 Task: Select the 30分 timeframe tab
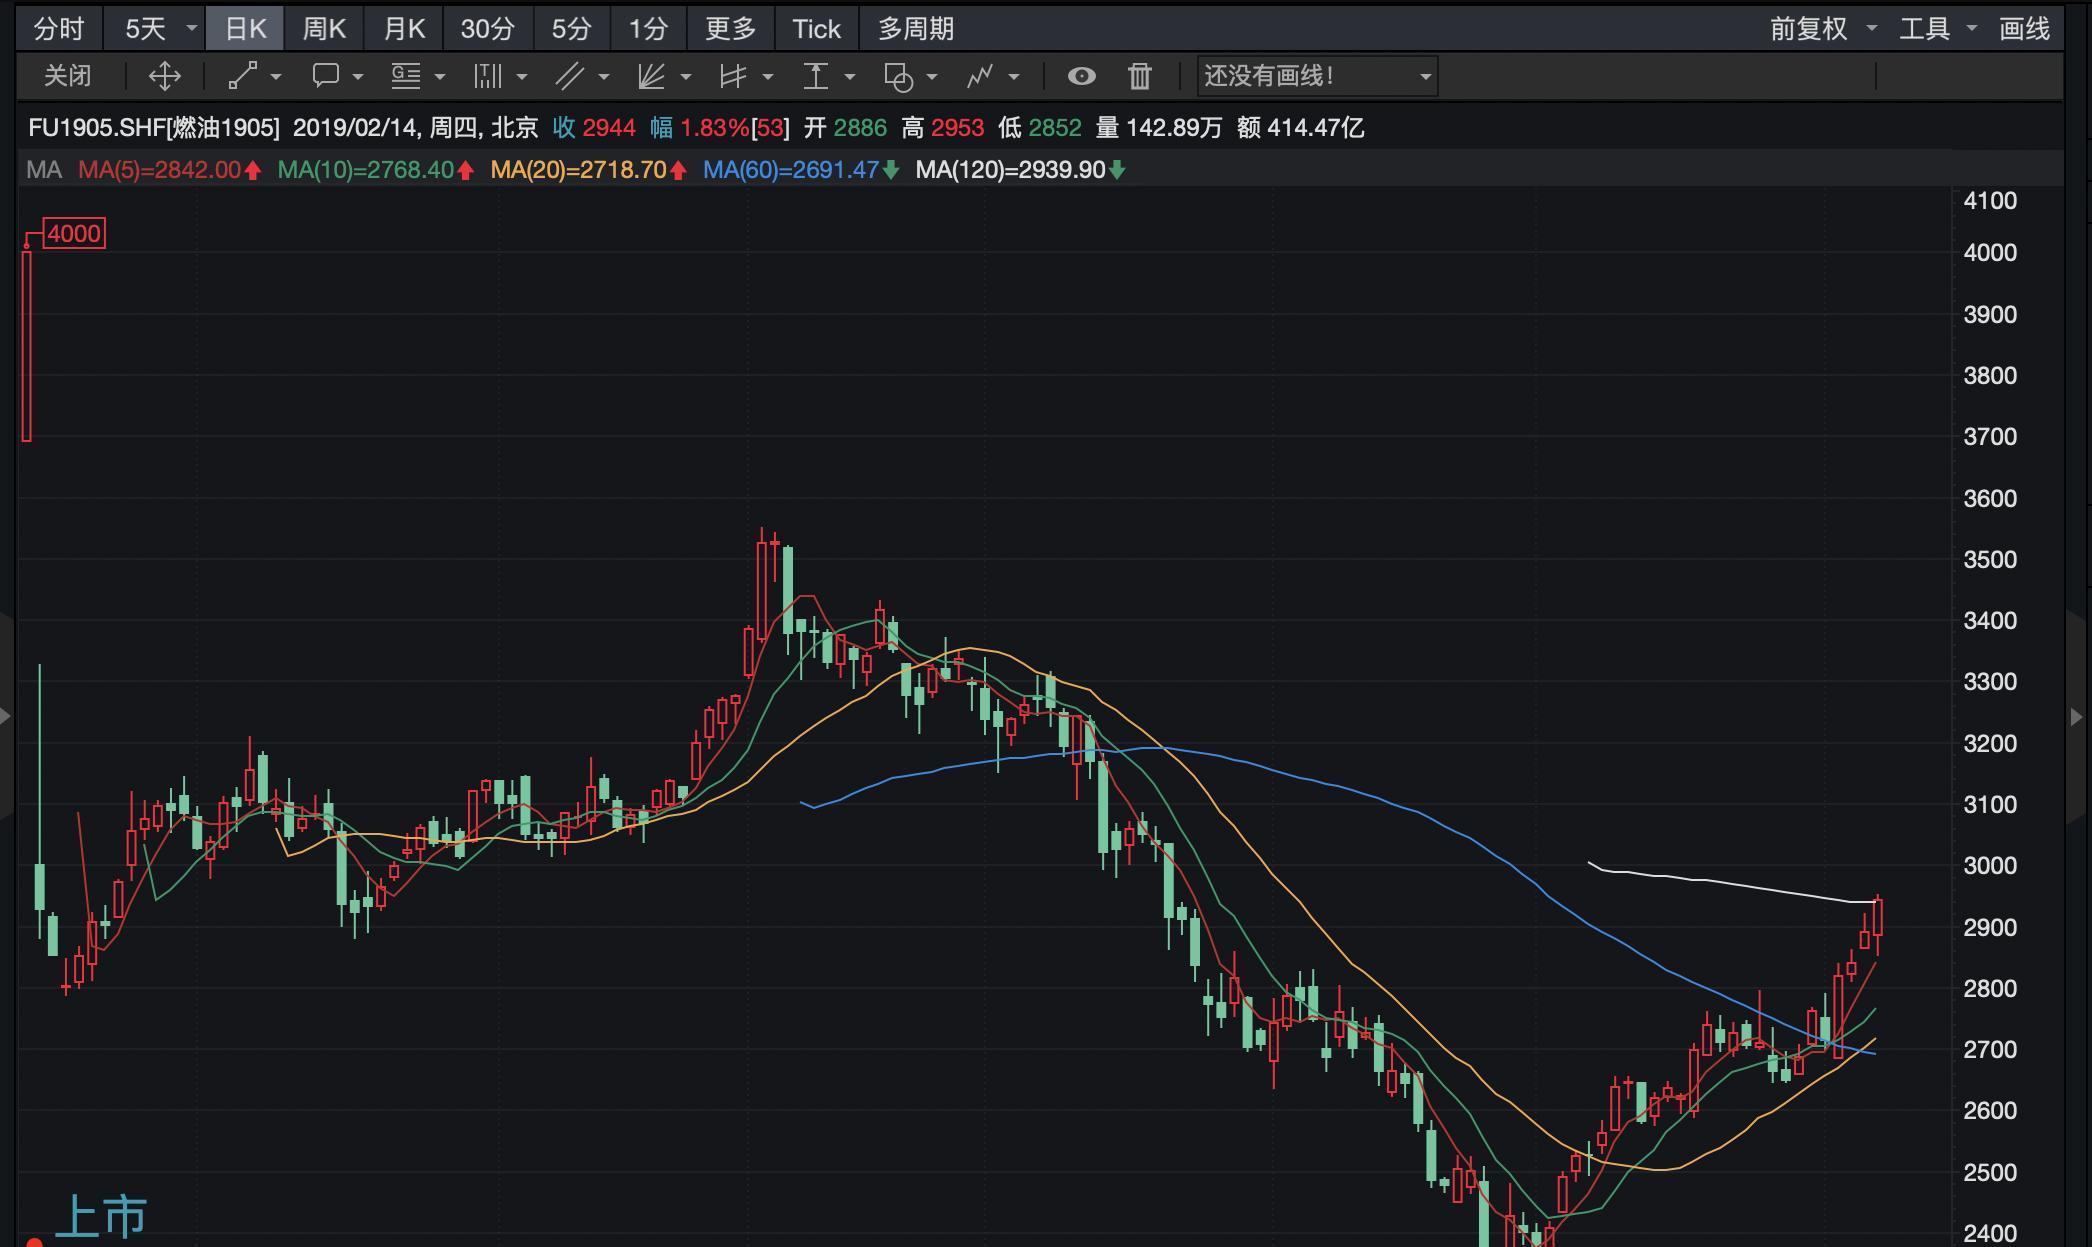[487, 29]
